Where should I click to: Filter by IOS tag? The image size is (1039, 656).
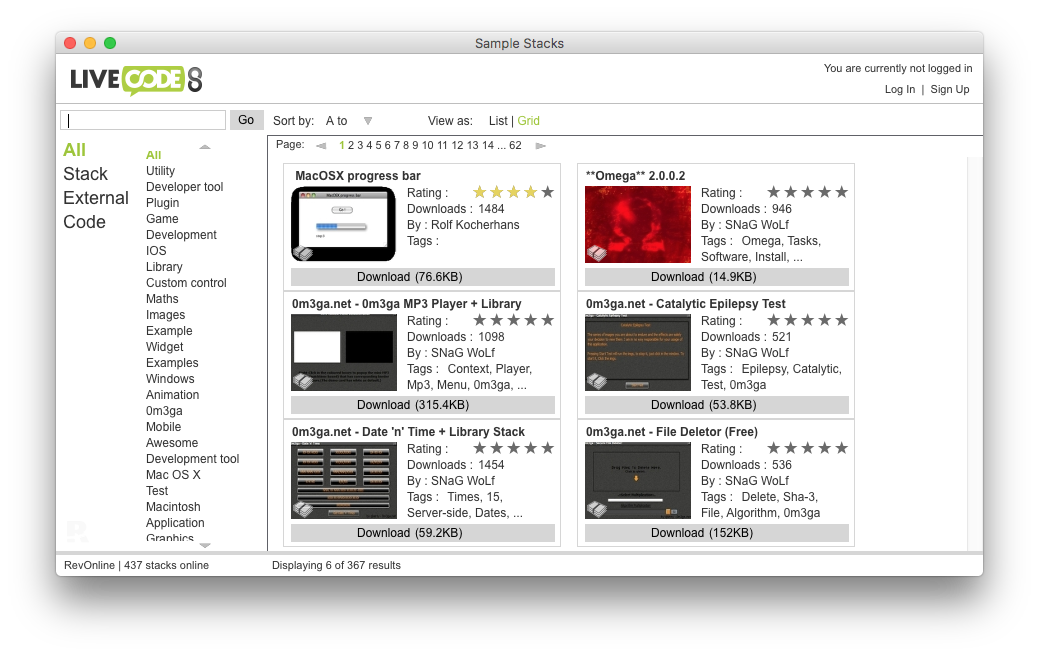click(156, 250)
